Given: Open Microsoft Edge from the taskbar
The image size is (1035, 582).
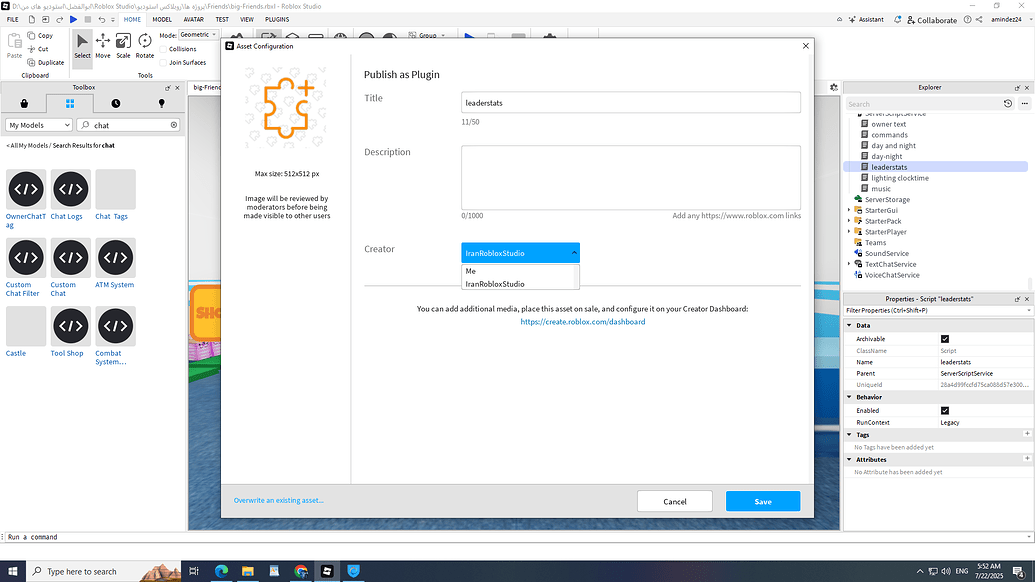Looking at the screenshot, I should (221, 571).
